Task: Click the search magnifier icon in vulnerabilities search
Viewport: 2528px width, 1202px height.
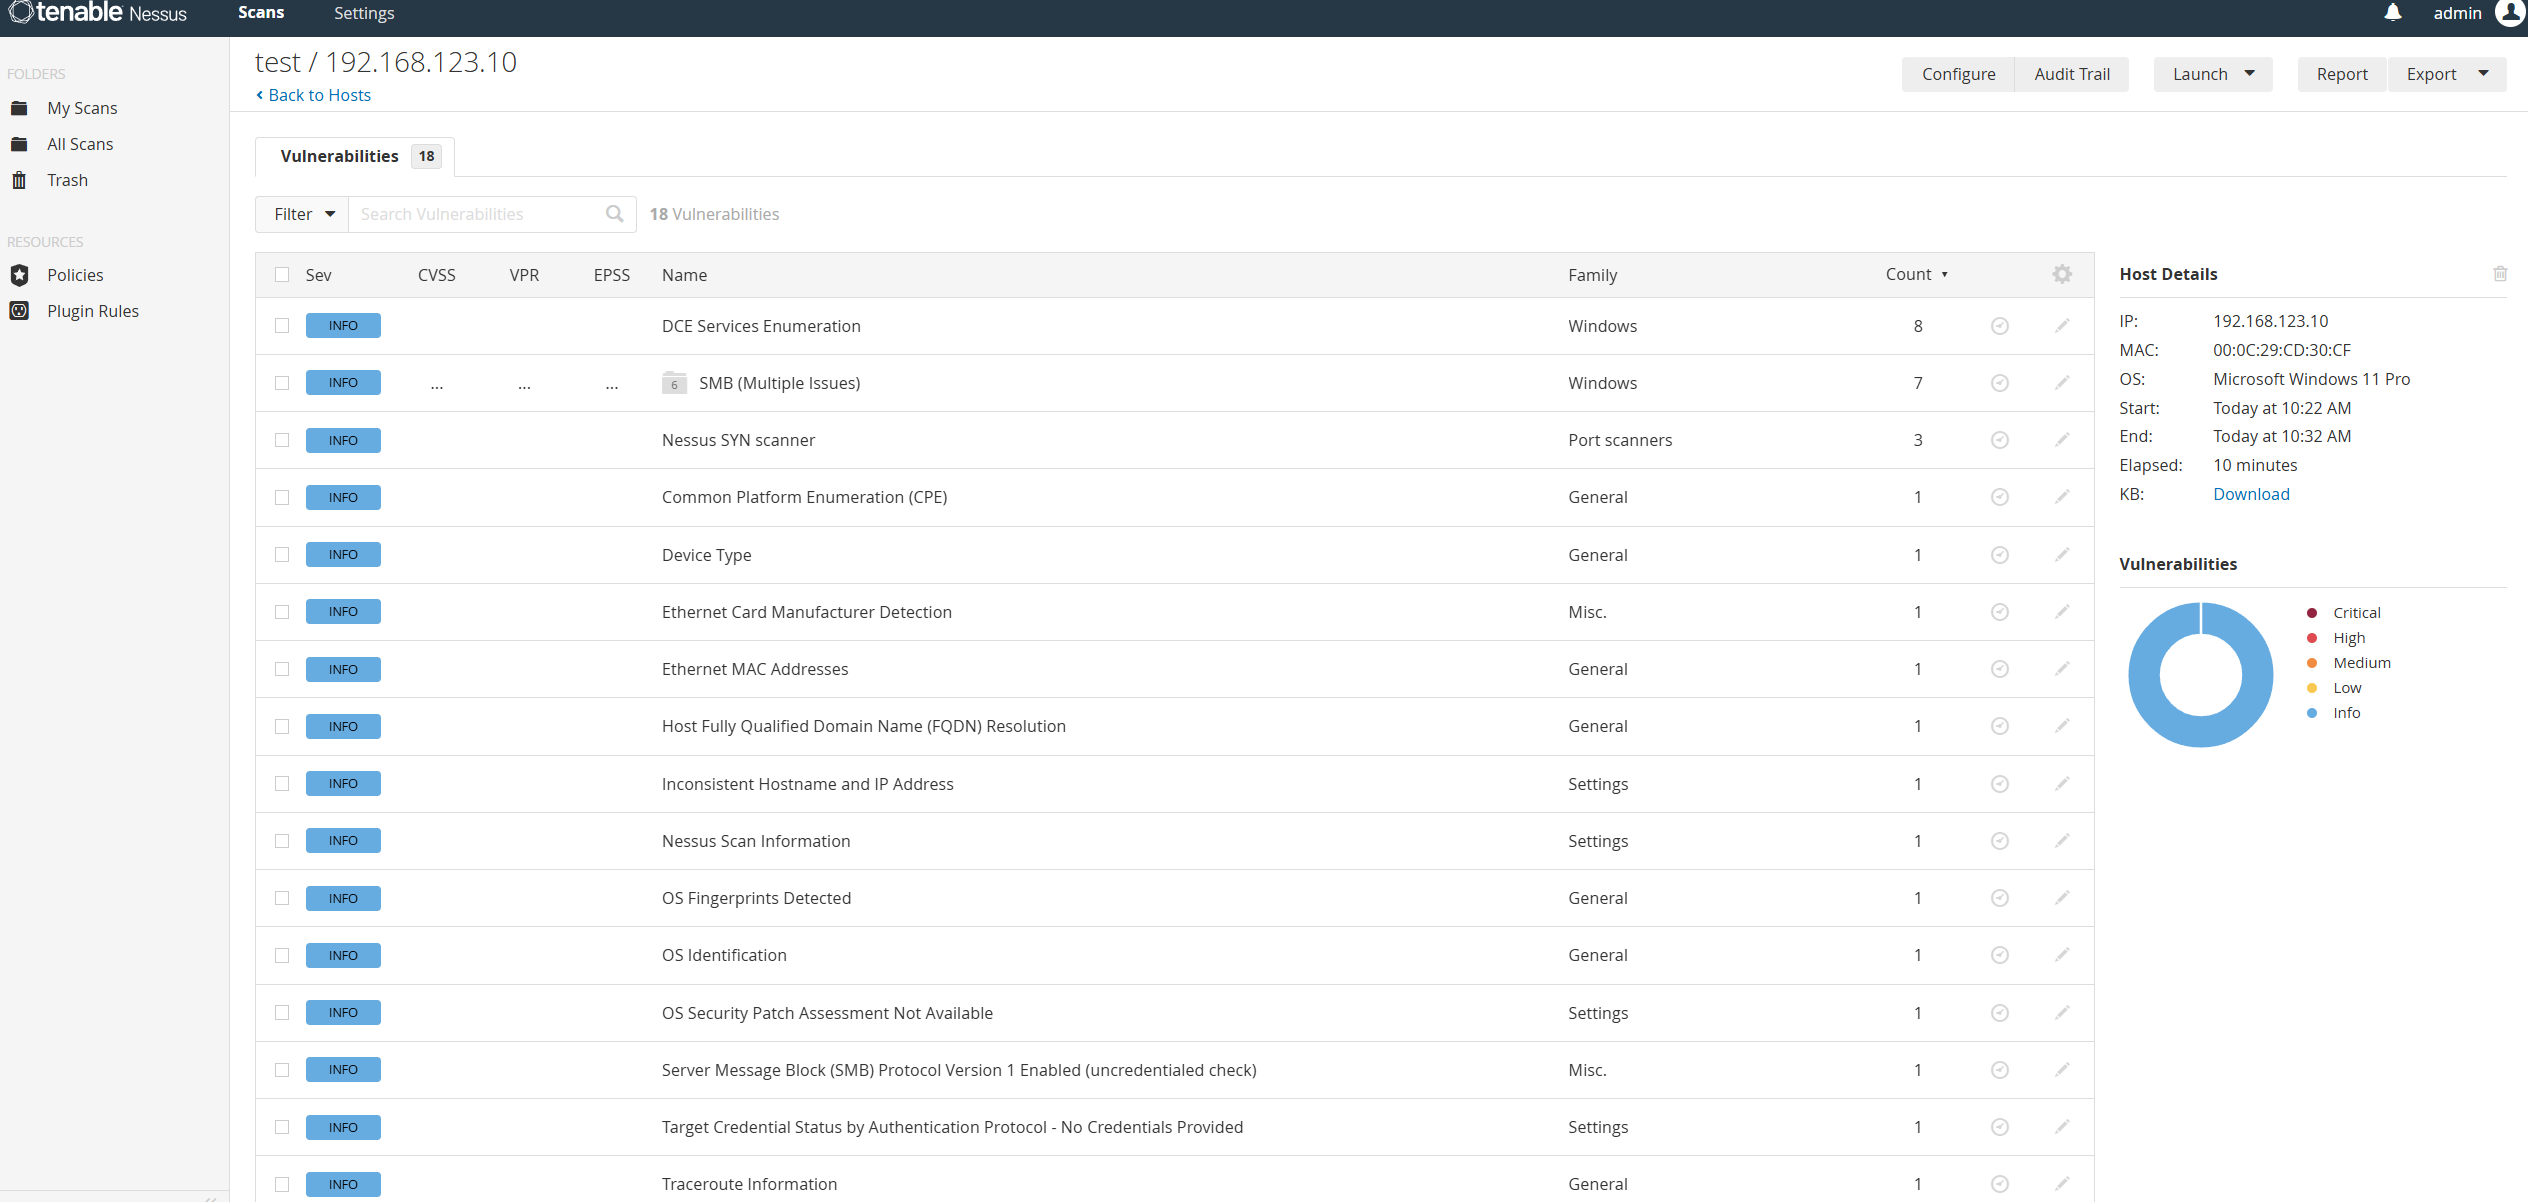Action: [x=614, y=214]
